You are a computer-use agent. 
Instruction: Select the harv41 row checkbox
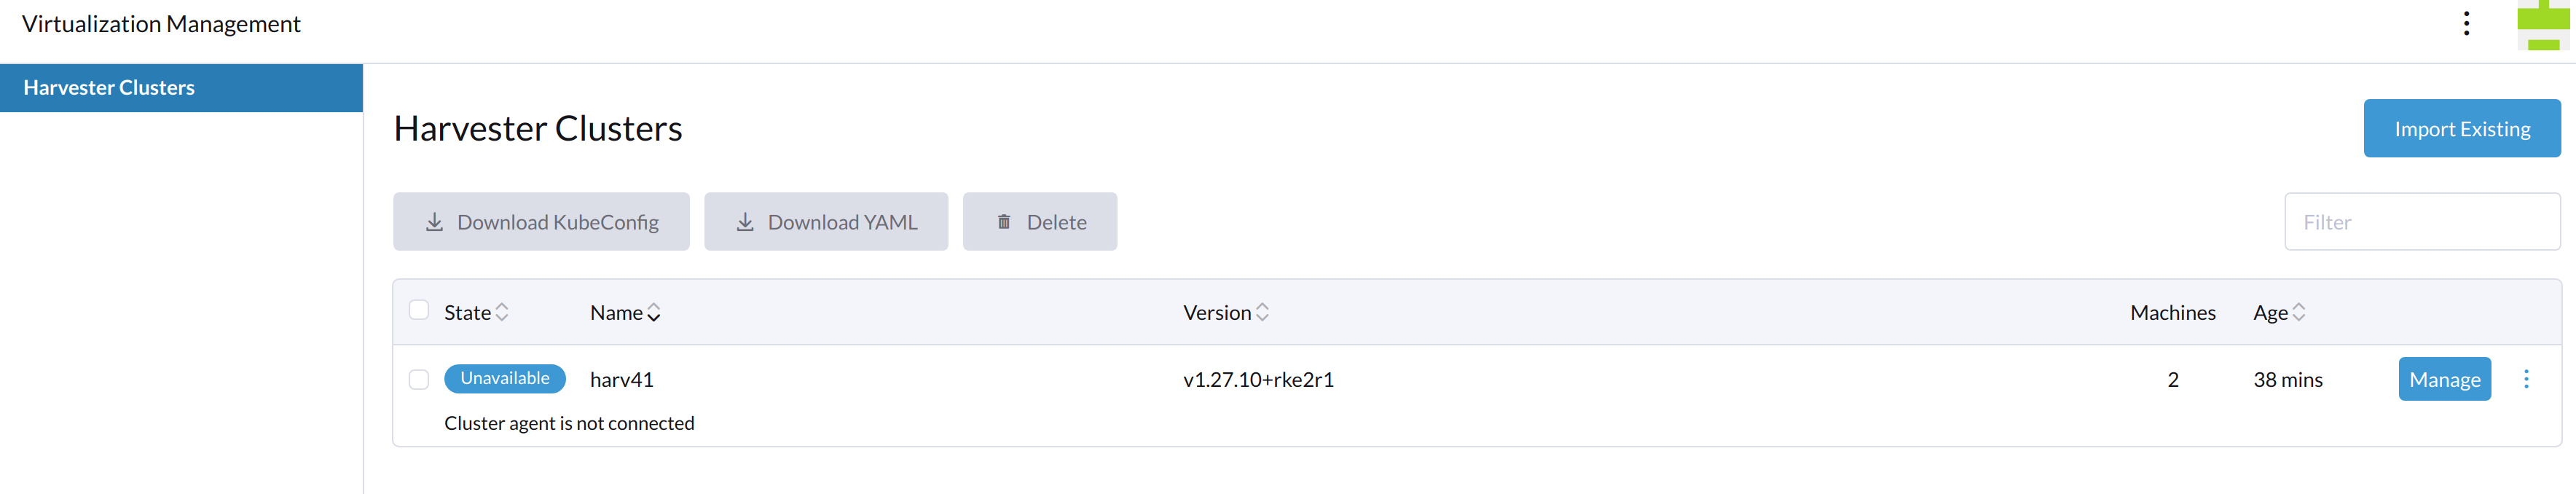pyautogui.click(x=419, y=379)
